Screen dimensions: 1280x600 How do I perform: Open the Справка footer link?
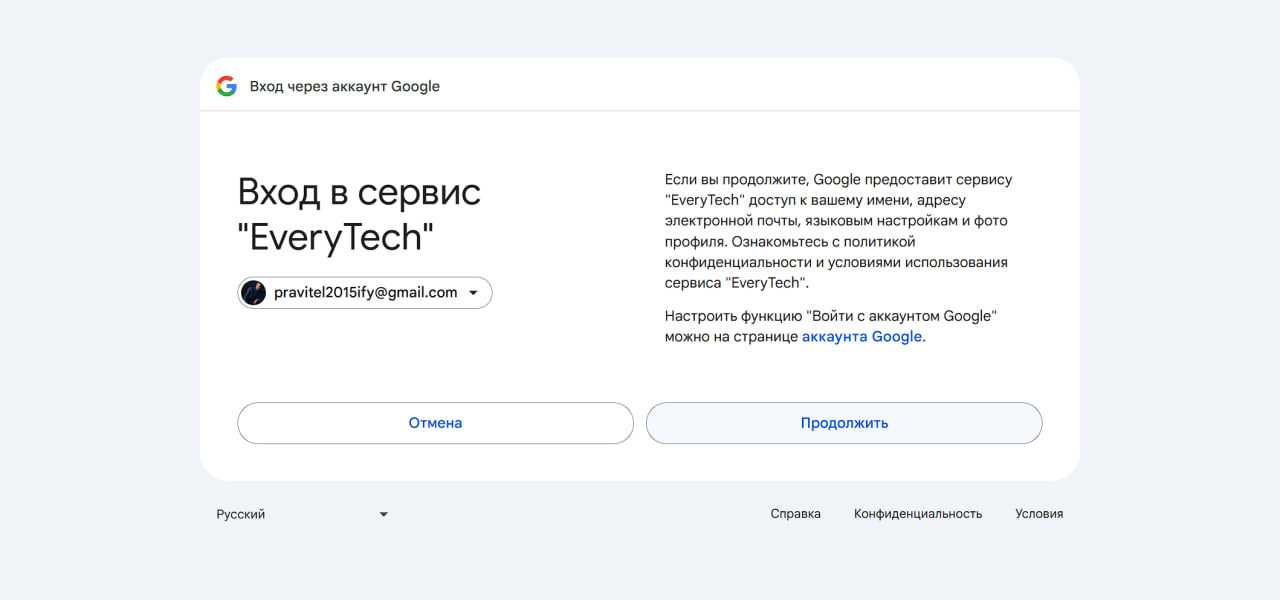796,514
